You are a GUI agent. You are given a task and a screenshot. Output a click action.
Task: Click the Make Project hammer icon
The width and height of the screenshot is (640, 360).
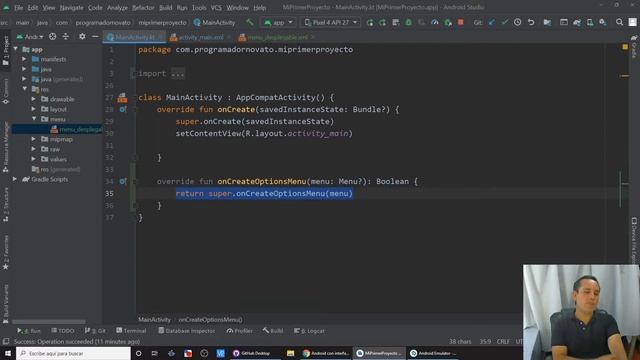click(x=249, y=22)
